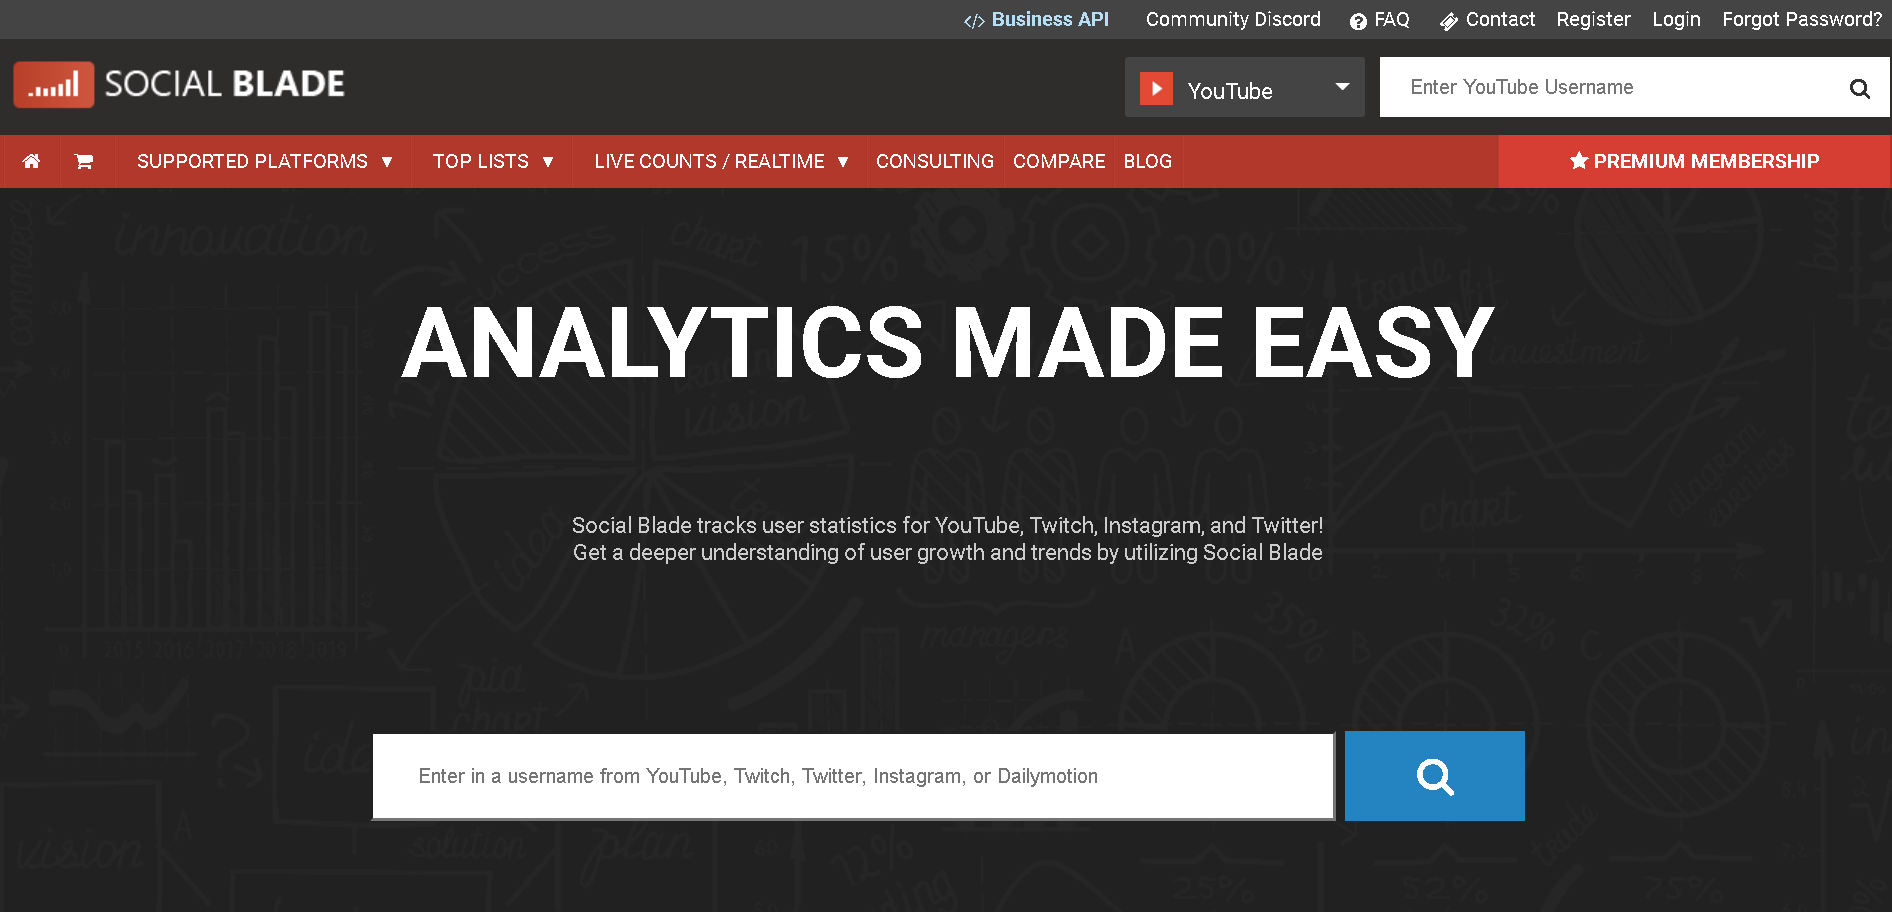The width and height of the screenshot is (1892, 912).
Task: Click the header search magnifier icon
Action: point(1859,88)
